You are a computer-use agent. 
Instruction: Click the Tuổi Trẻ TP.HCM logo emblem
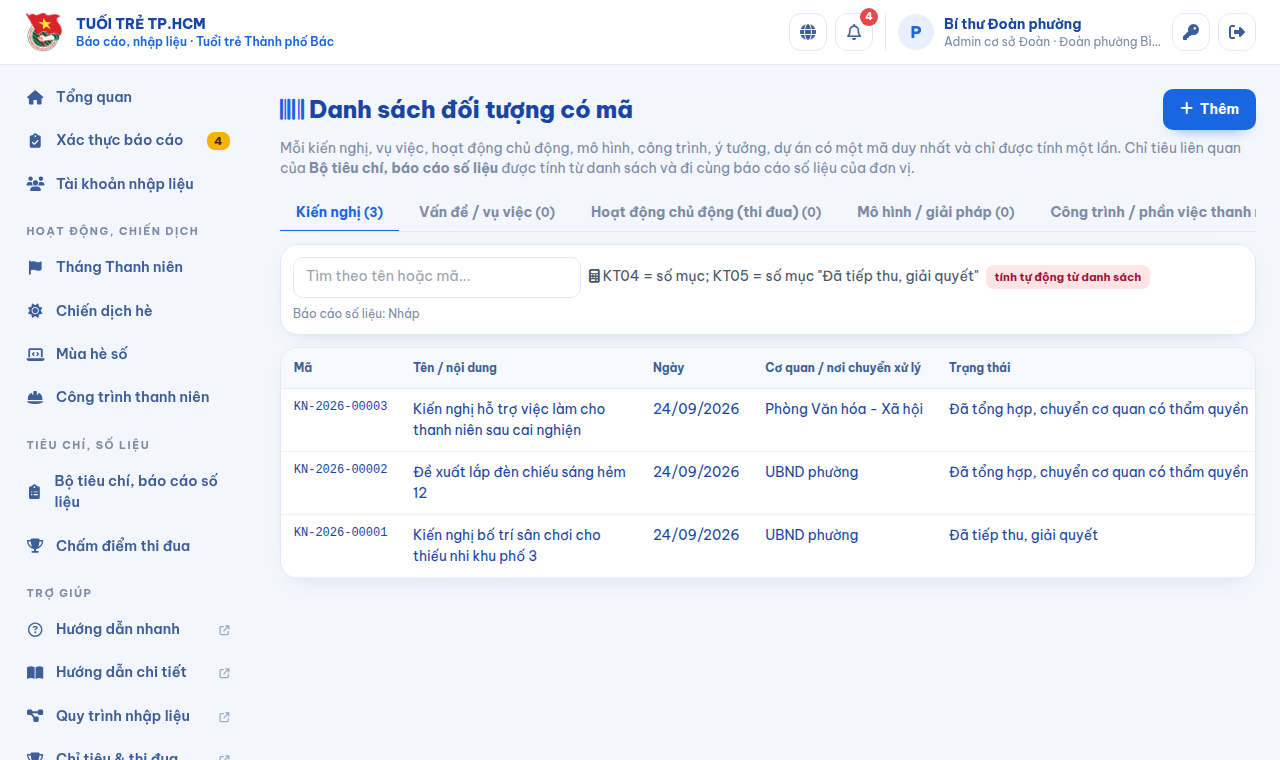coord(43,32)
